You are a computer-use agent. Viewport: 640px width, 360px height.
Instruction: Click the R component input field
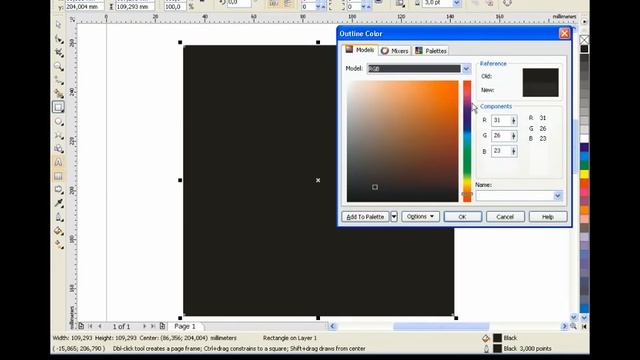click(501, 120)
